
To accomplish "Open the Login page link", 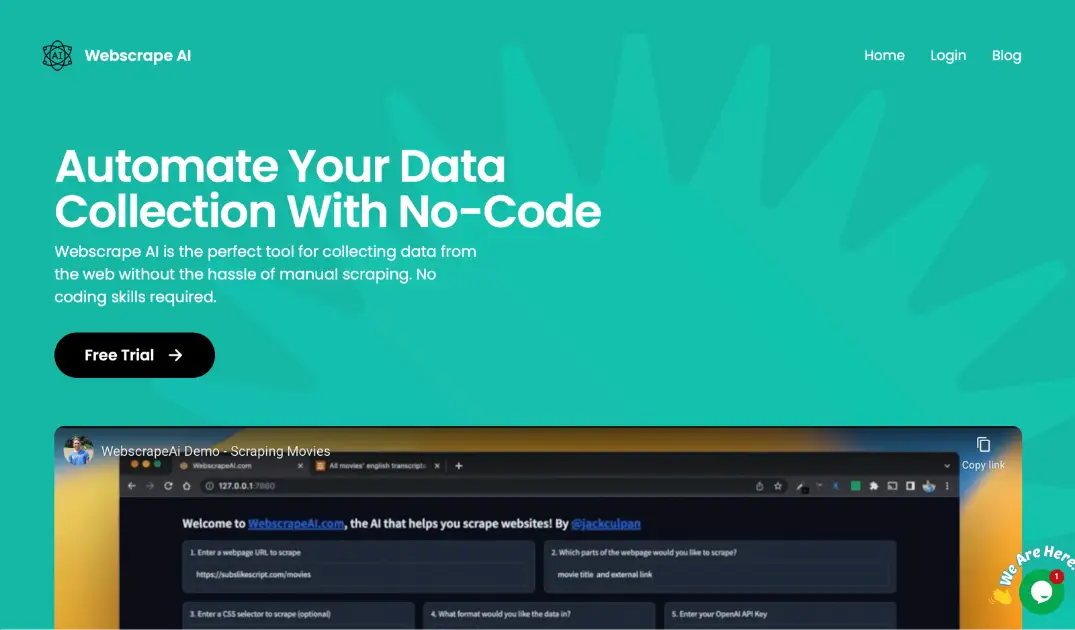I will (x=947, y=56).
